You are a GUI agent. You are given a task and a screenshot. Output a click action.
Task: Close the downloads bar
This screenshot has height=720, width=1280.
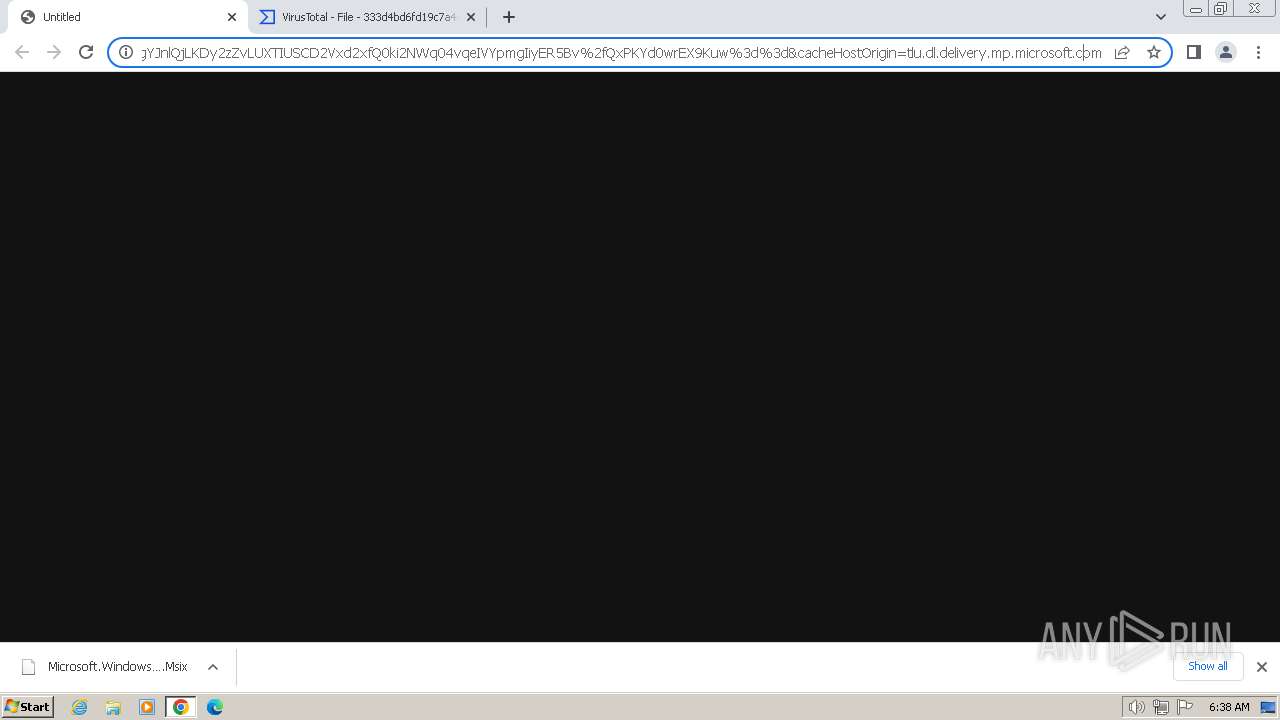pos(1261,667)
